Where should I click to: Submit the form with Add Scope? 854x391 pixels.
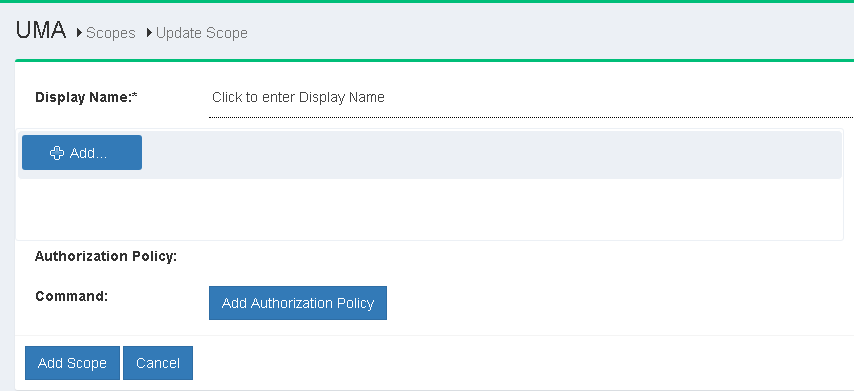tap(72, 363)
